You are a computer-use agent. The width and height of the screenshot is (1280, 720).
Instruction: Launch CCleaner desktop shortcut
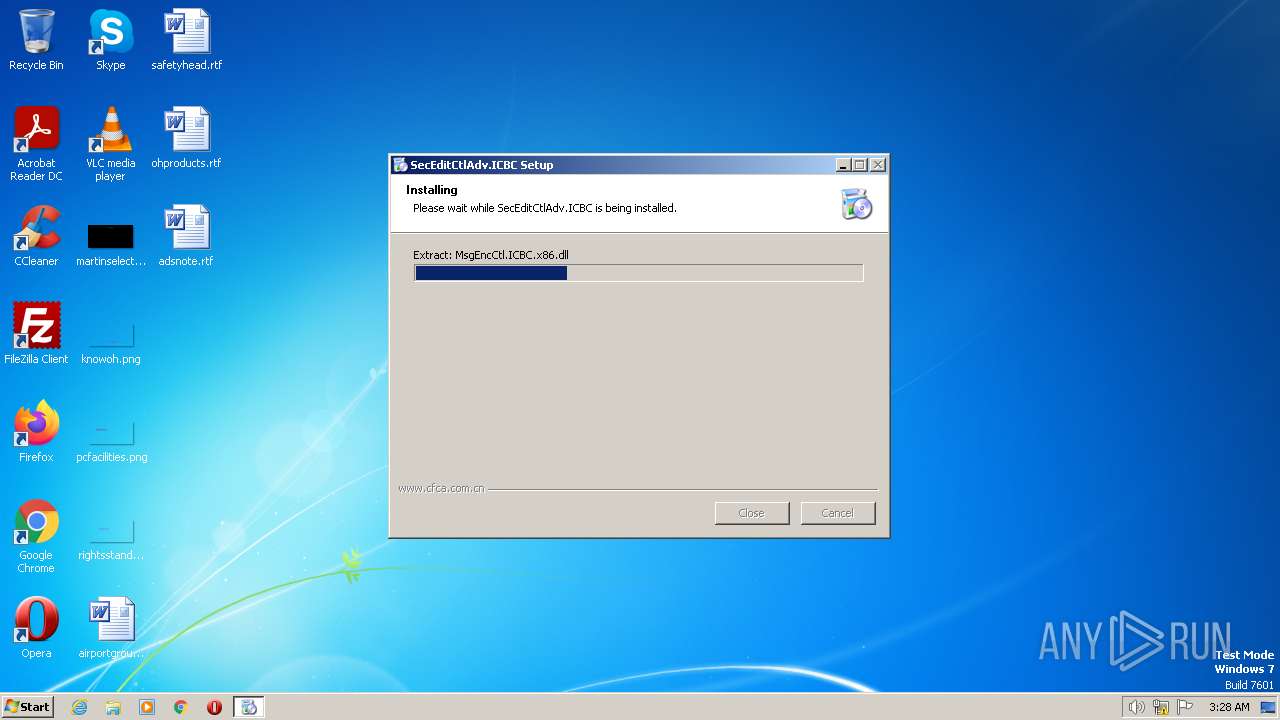(x=36, y=236)
